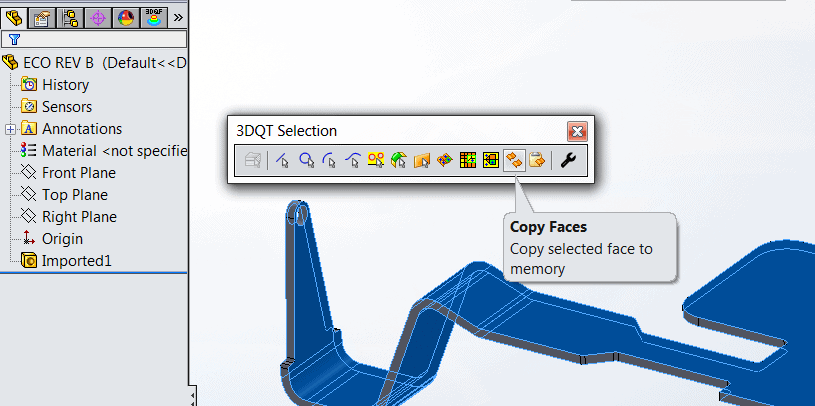
Task: Open the wrench settings icon in 3DQT Selection
Action: pyautogui.click(x=568, y=159)
